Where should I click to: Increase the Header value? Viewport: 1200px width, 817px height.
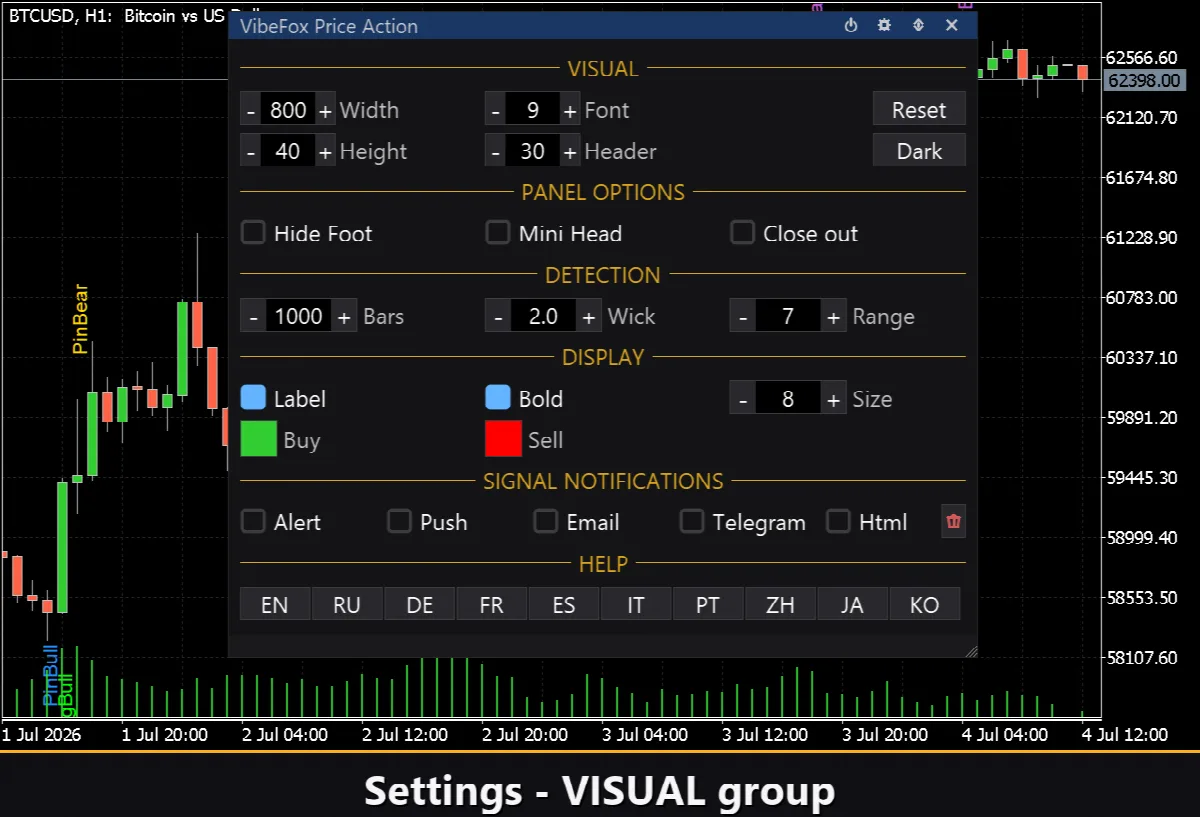tap(570, 152)
